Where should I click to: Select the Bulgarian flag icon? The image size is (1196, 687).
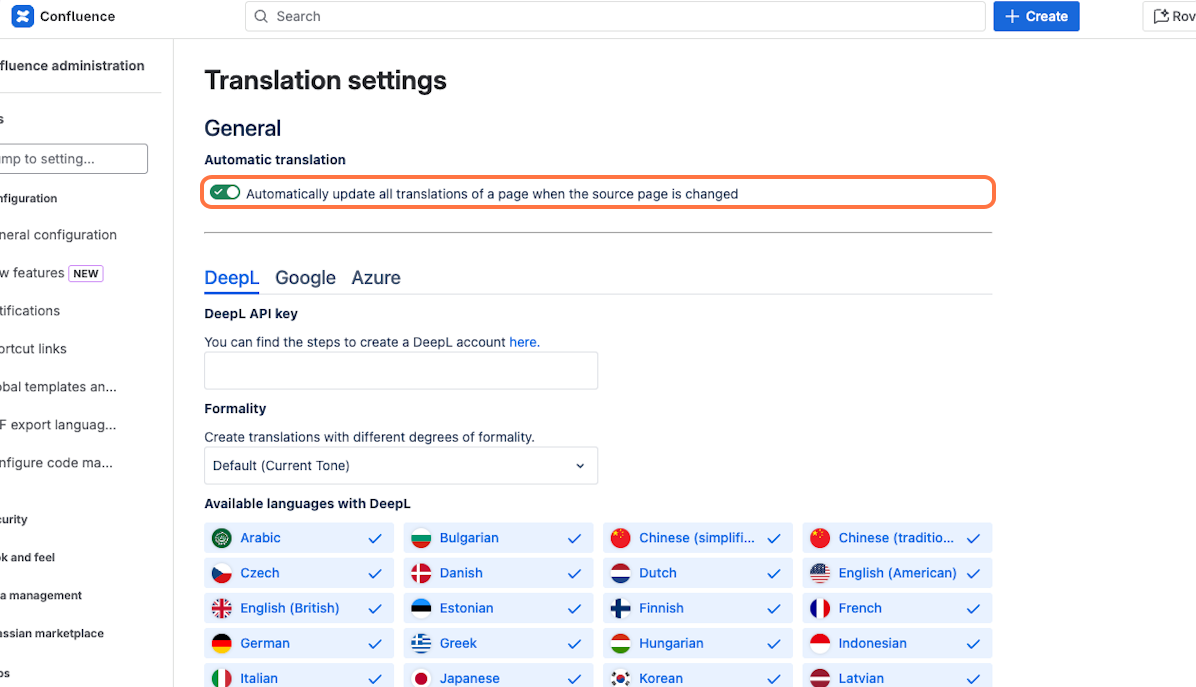pos(421,538)
